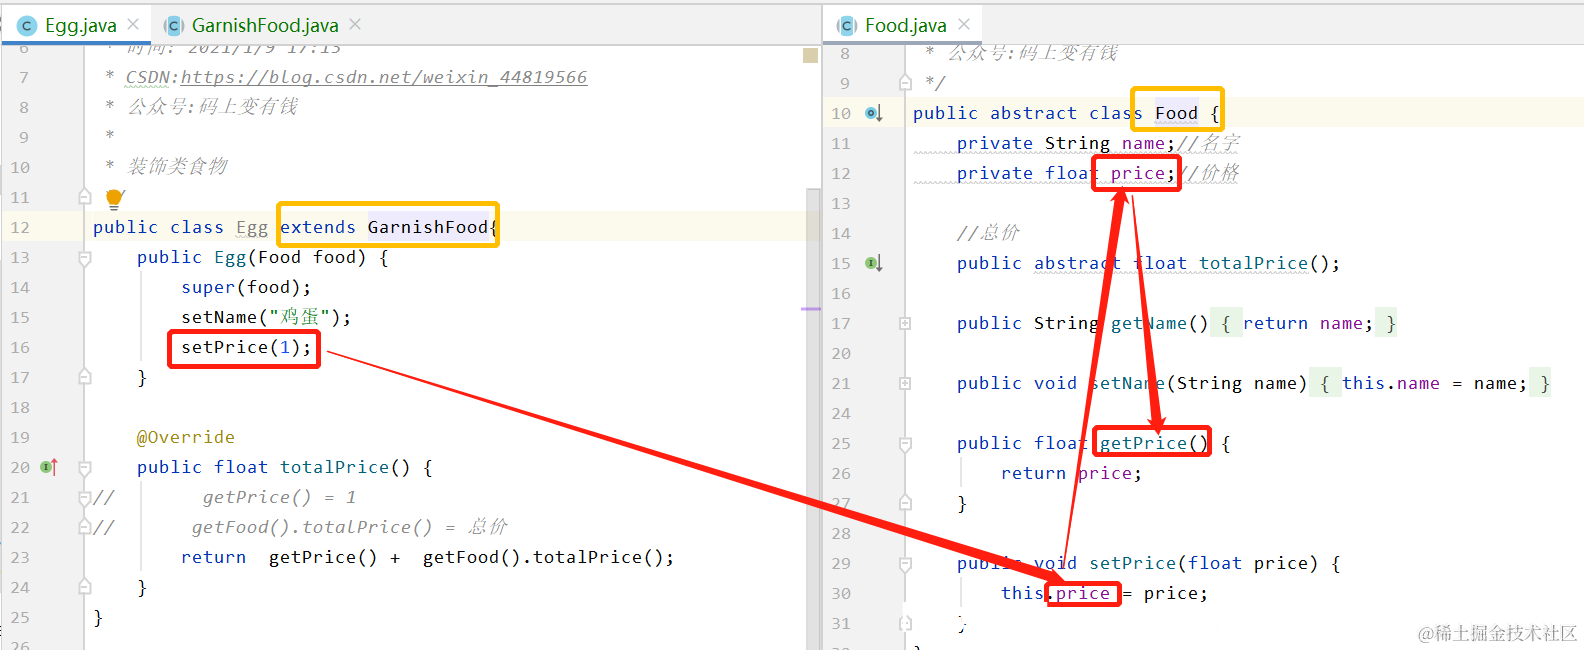This screenshot has height=650, width=1584.
Task: Click the overrides gutter icon on line 20
Action: coord(49,467)
